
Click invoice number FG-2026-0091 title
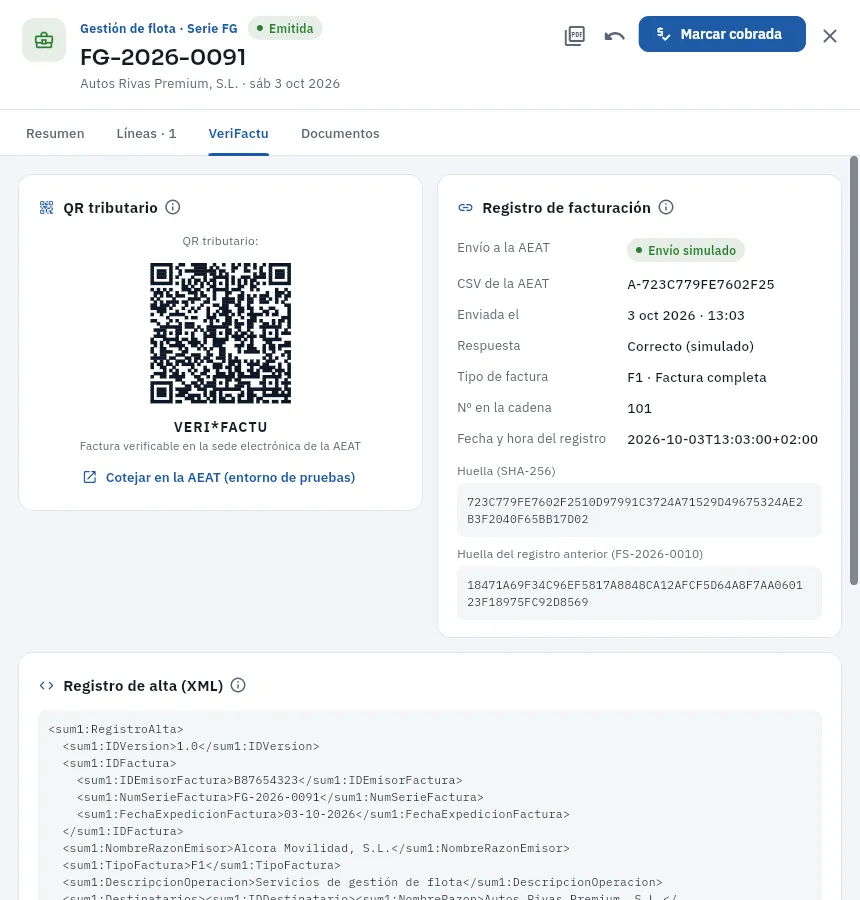pyautogui.click(x=163, y=57)
